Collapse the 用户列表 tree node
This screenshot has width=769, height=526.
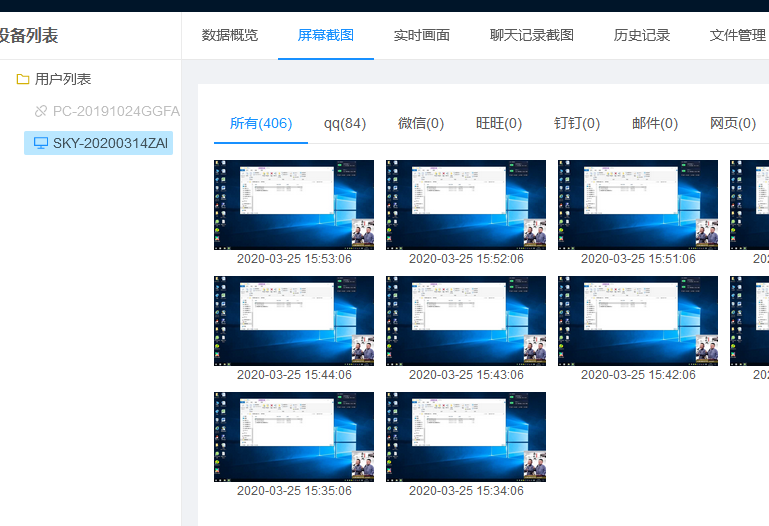click(x=63, y=79)
